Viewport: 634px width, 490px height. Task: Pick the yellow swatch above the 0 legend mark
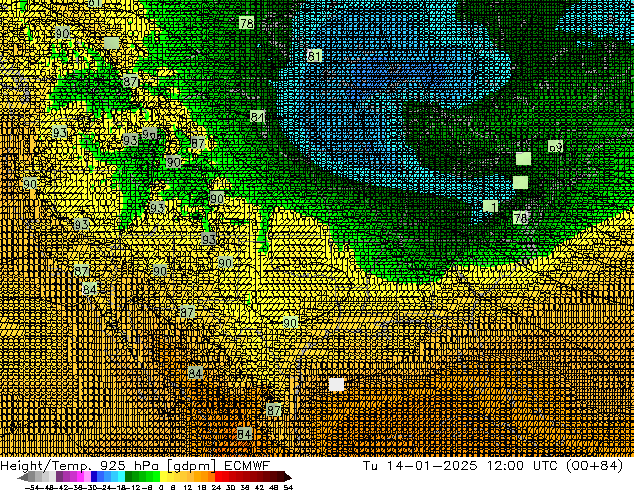(163, 477)
